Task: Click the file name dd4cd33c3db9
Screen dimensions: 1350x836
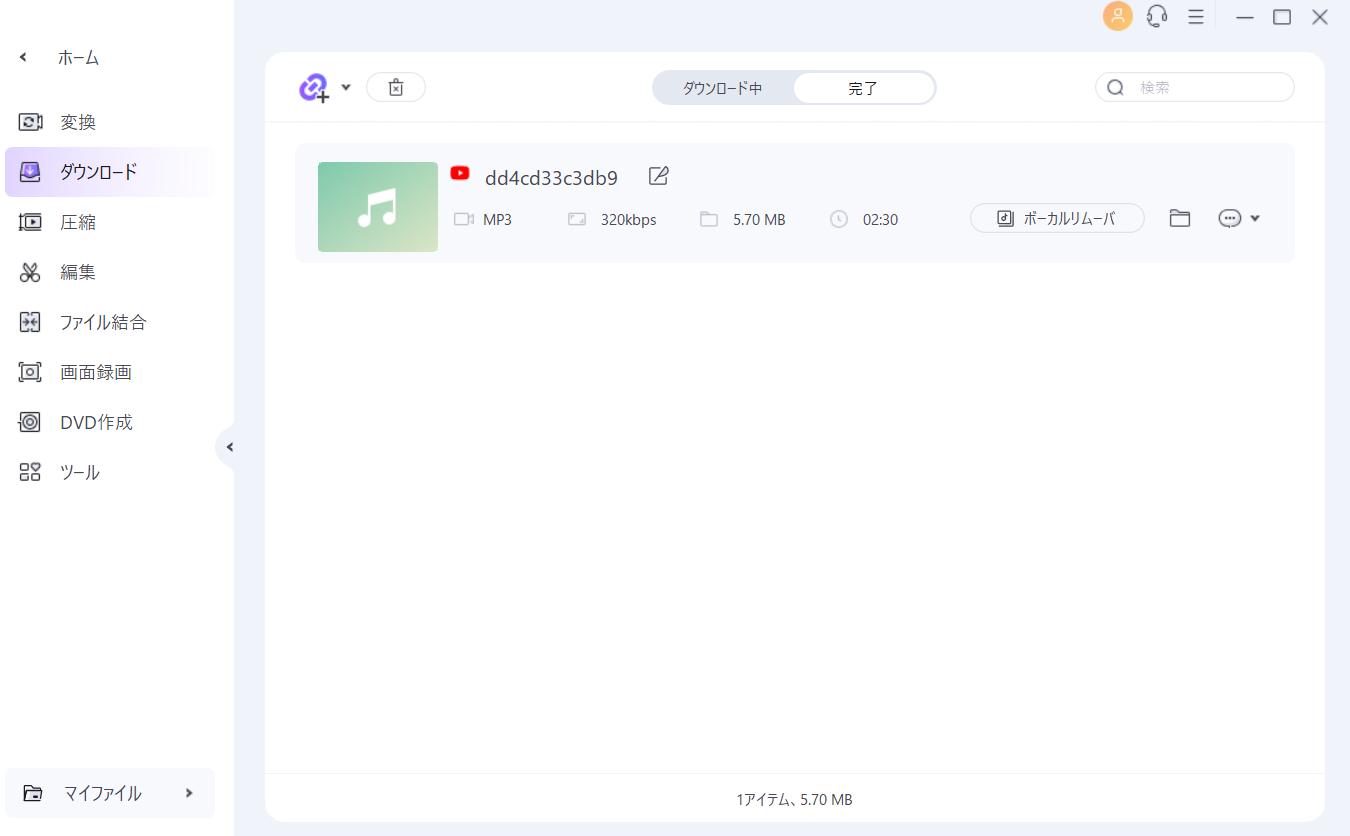Action: point(551,178)
